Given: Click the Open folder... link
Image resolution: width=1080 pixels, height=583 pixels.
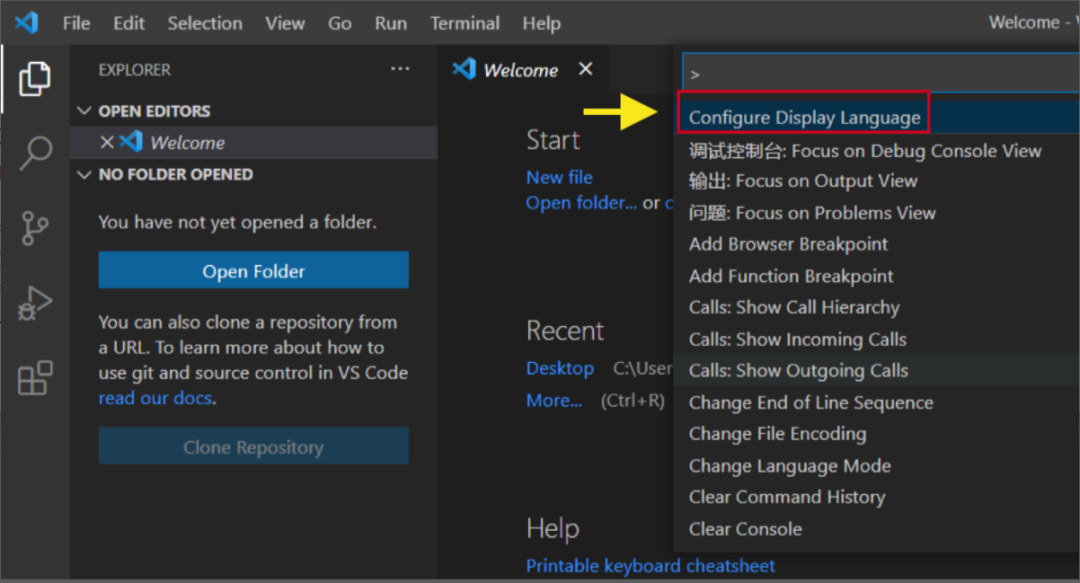Looking at the screenshot, I should pyautogui.click(x=581, y=203).
